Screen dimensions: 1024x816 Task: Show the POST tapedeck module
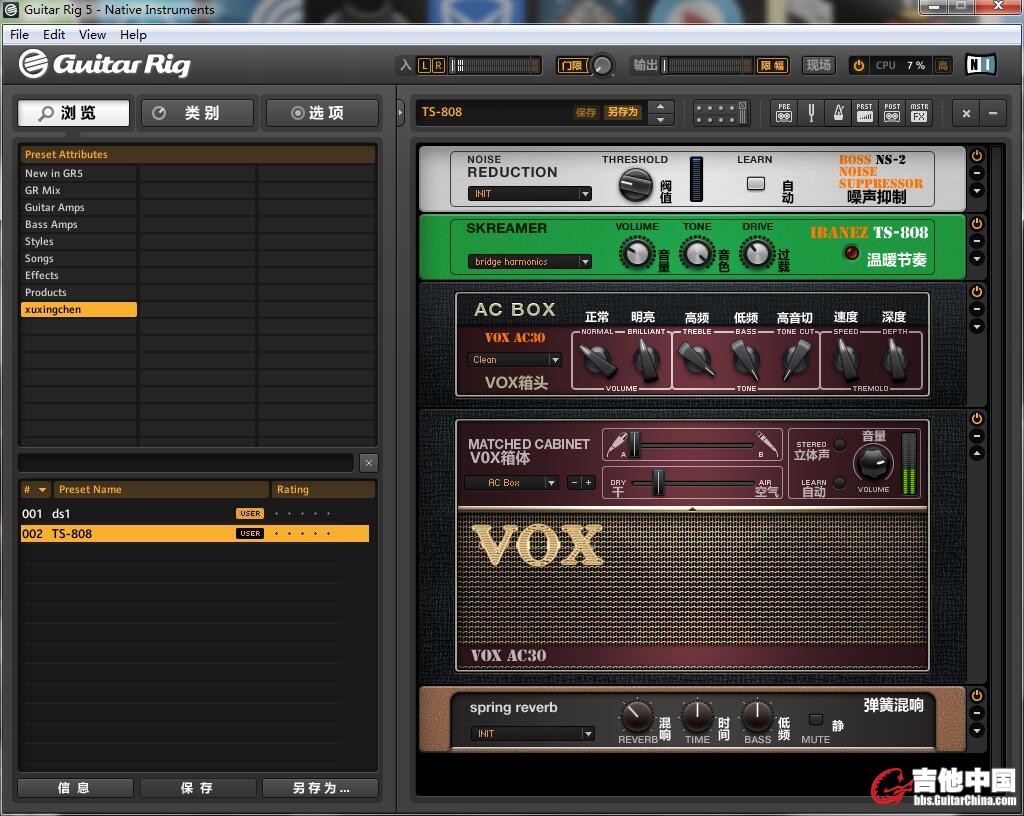pyautogui.click(x=892, y=112)
